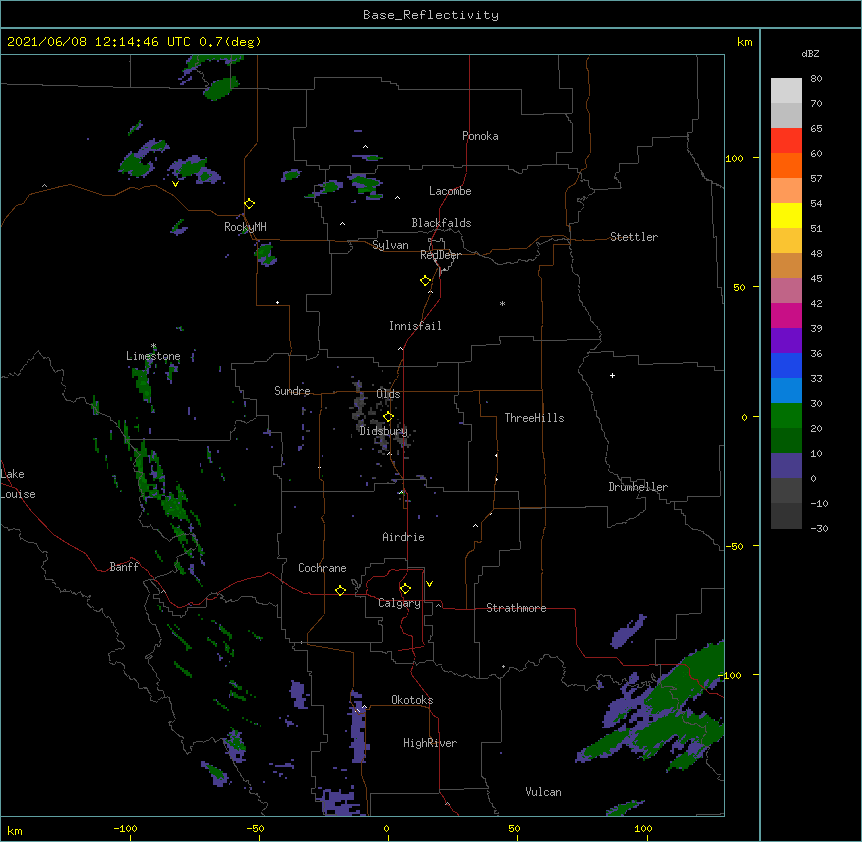Click the 48 value in the dBZ legend
862x842 pixels.
point(816,253)
